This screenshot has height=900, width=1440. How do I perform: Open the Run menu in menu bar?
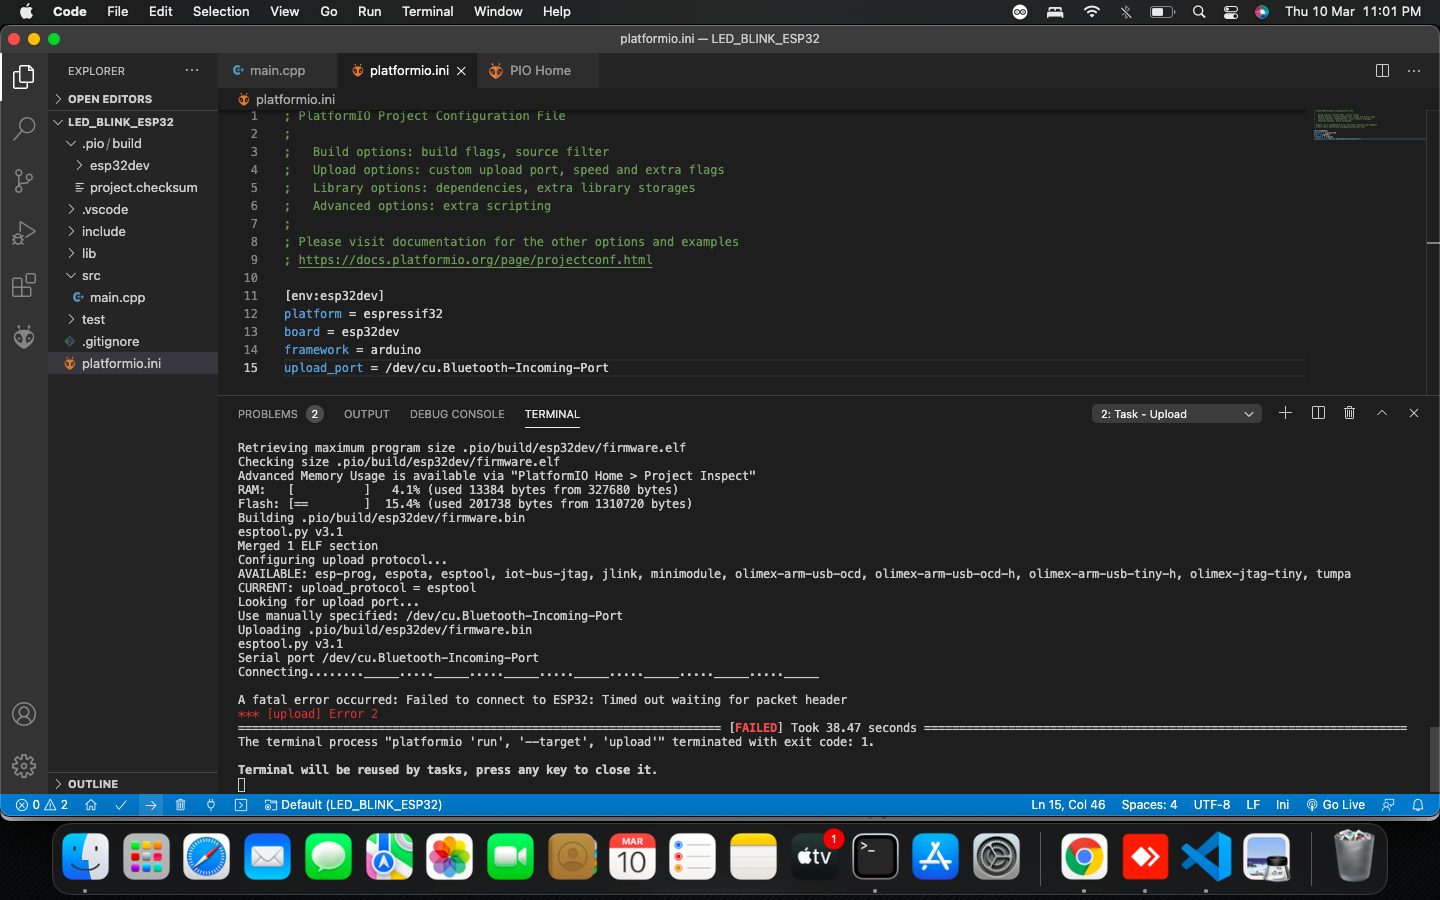369,12
